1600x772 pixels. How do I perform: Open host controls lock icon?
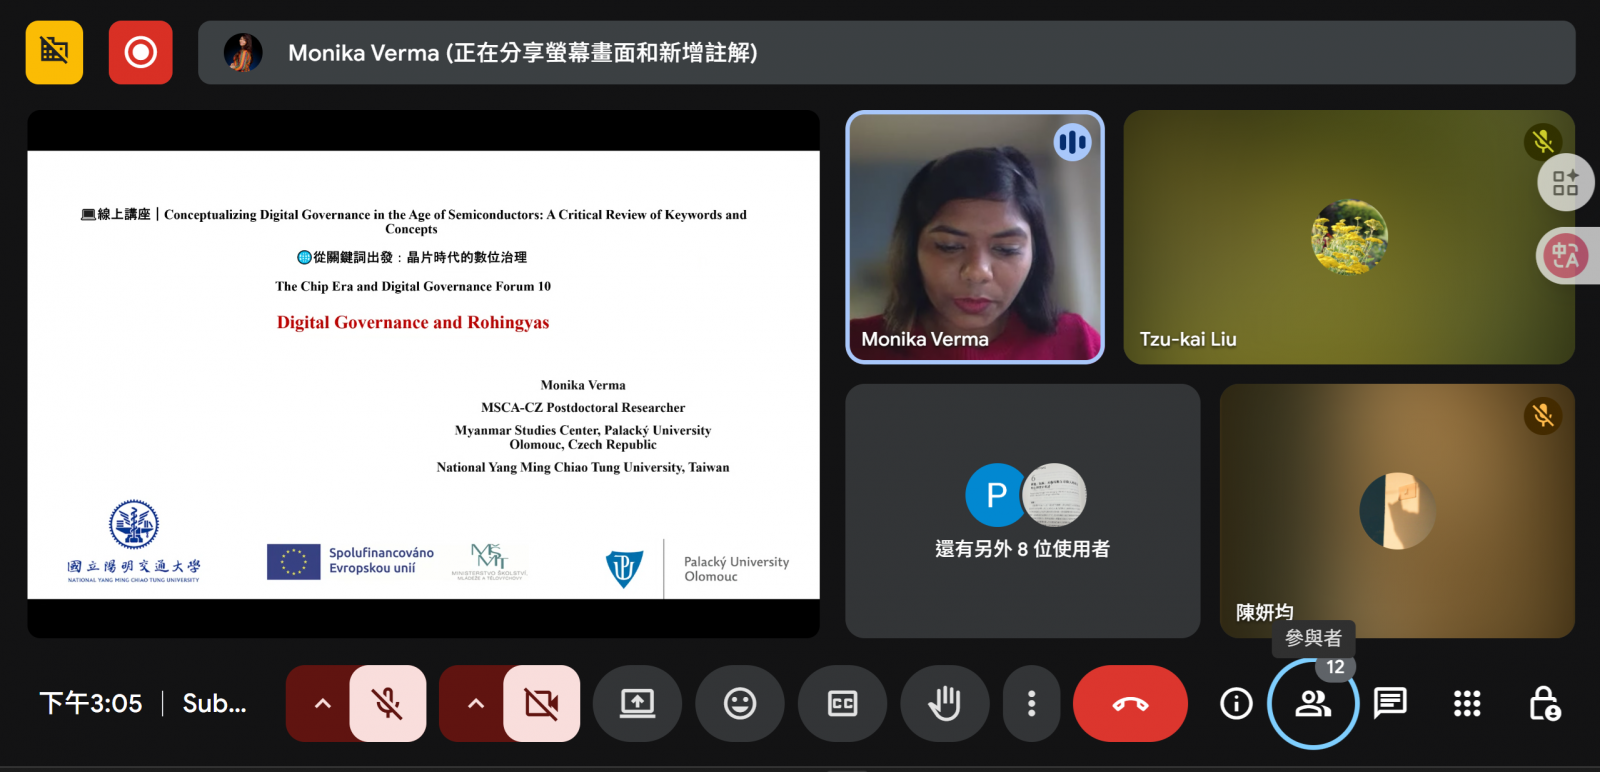[x=1544, y=704]
